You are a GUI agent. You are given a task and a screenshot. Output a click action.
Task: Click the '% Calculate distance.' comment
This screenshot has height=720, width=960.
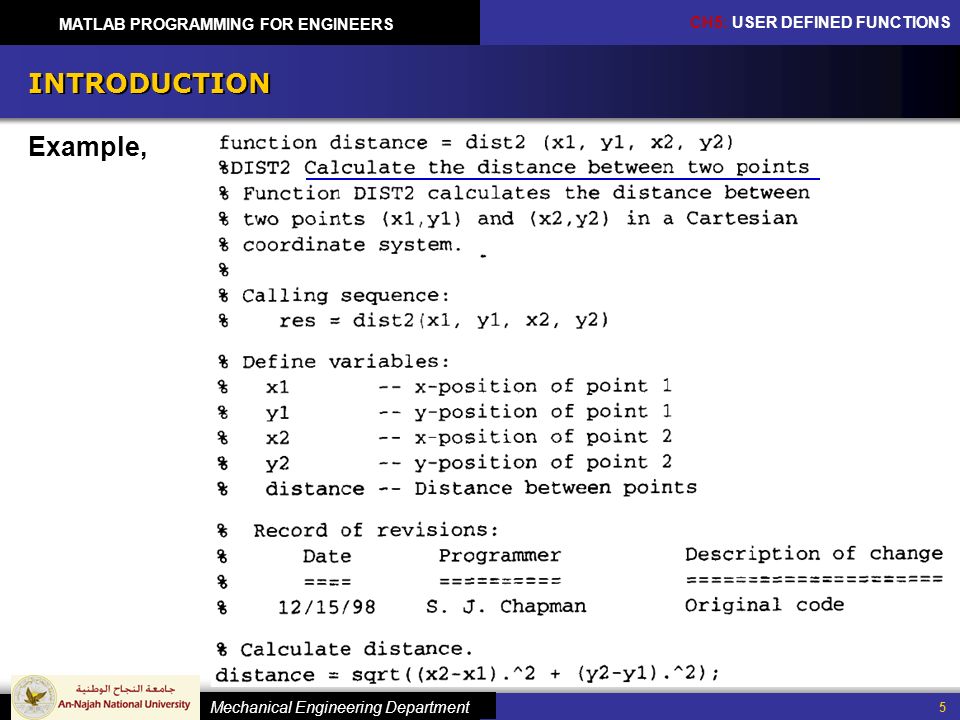point(345,649)
